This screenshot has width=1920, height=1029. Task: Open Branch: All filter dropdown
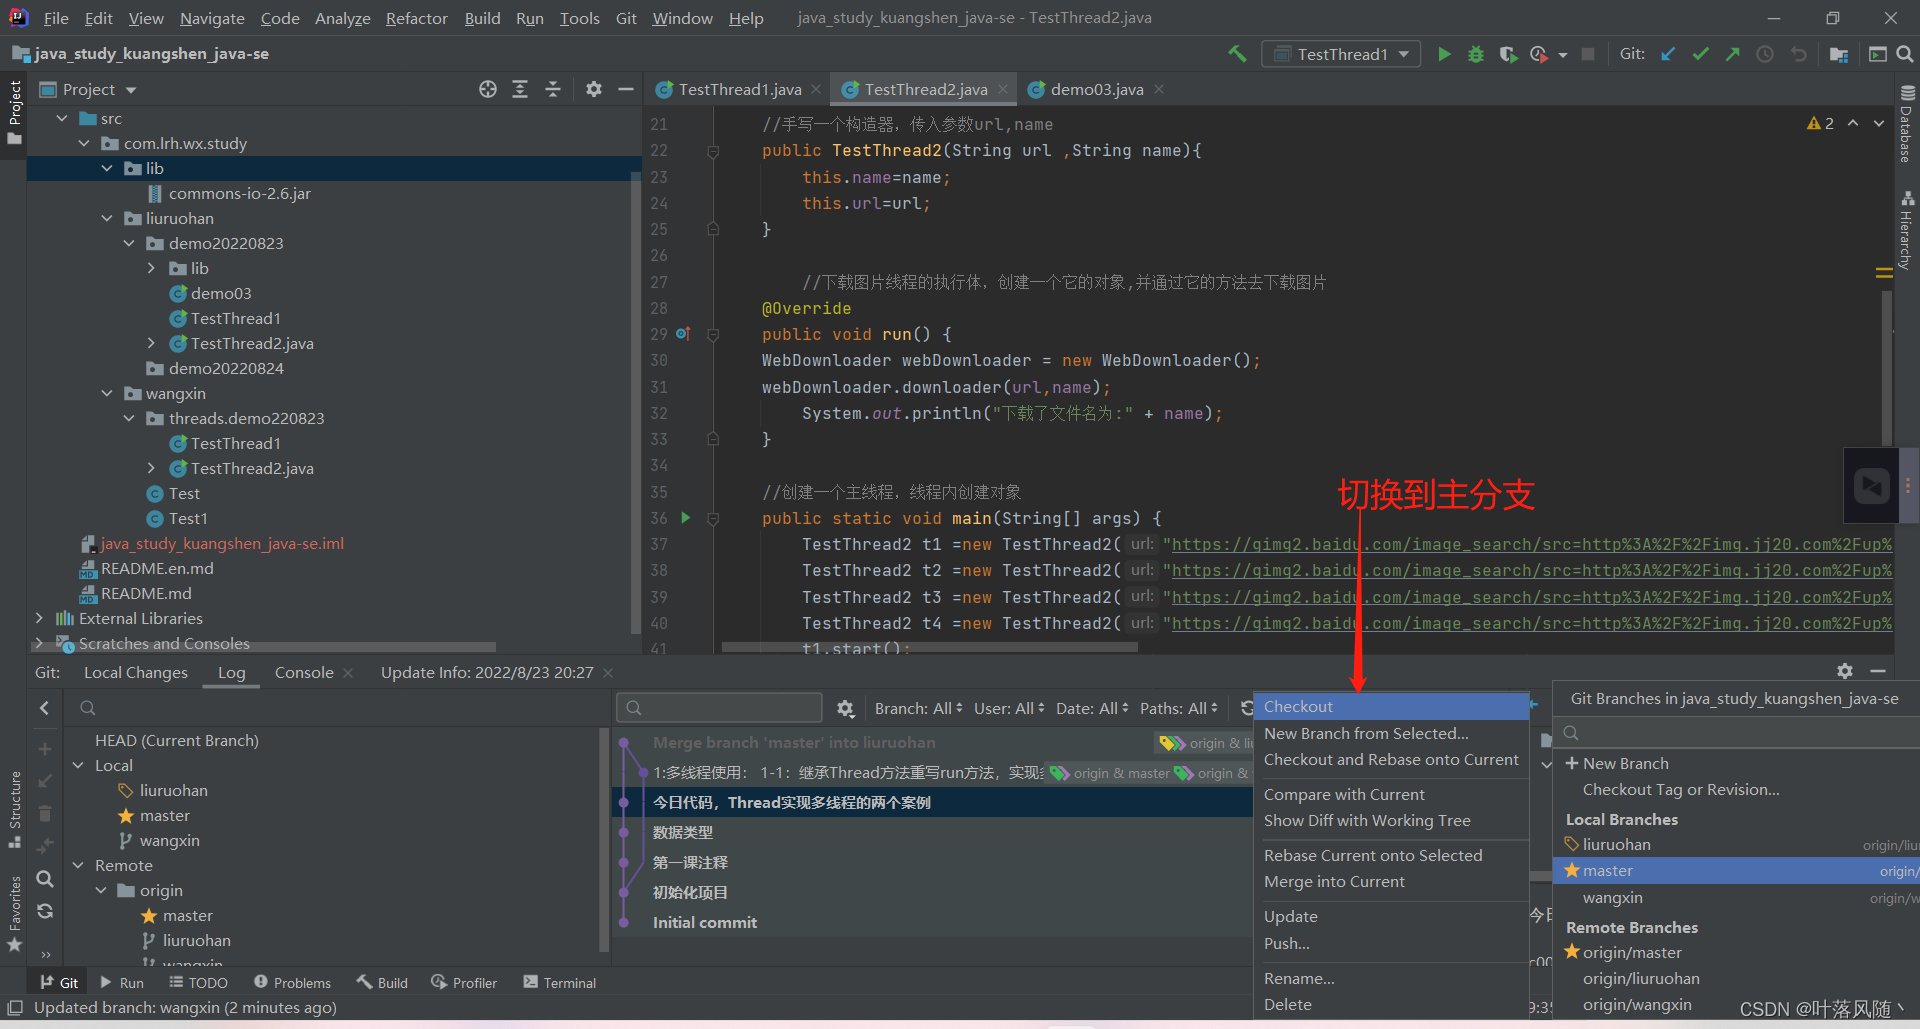(918, 708)
